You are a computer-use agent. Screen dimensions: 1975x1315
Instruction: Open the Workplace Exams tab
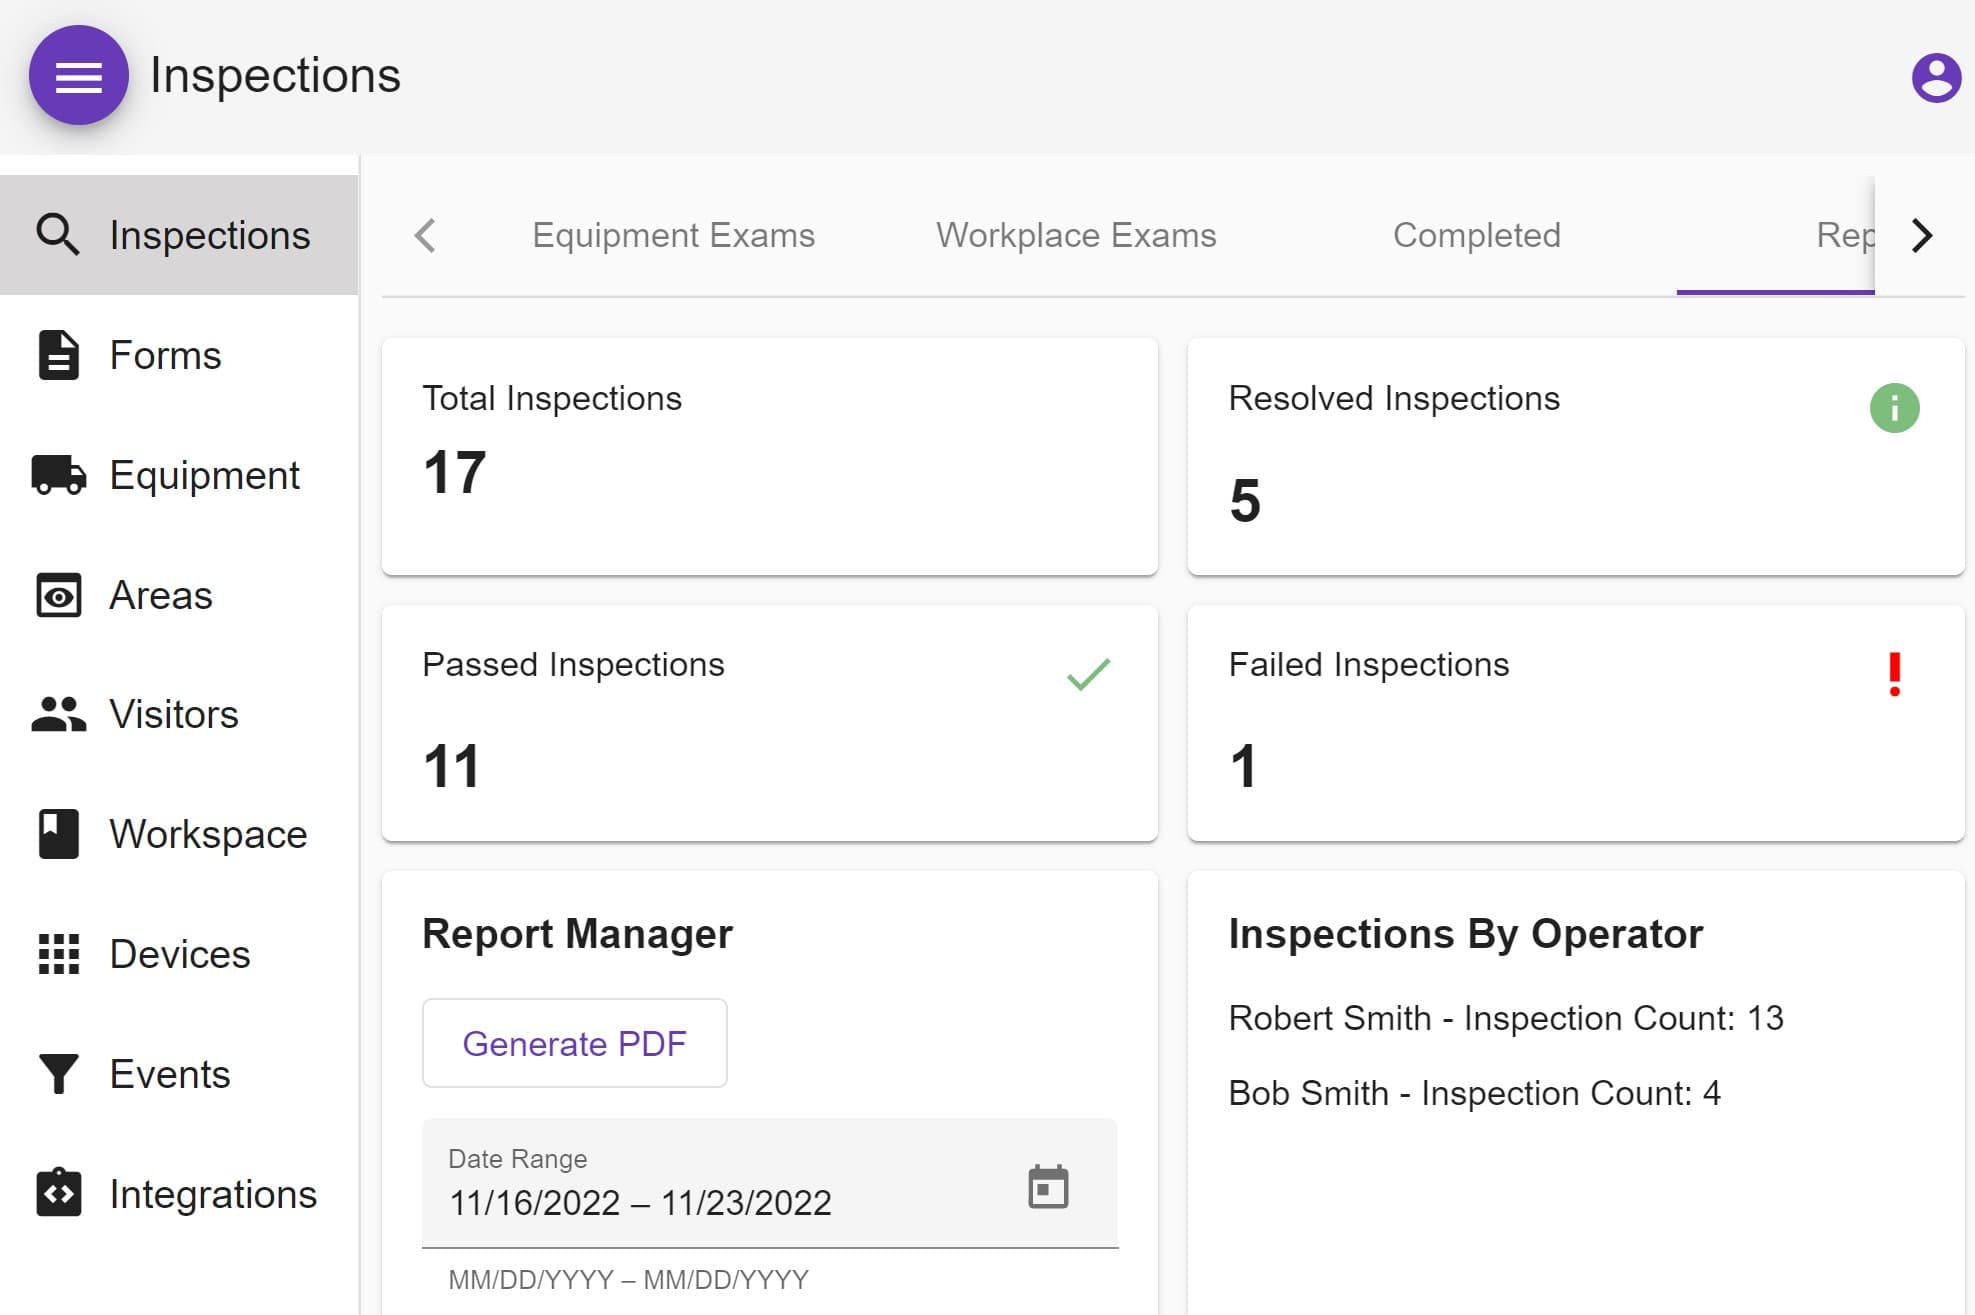point(1075,235)
